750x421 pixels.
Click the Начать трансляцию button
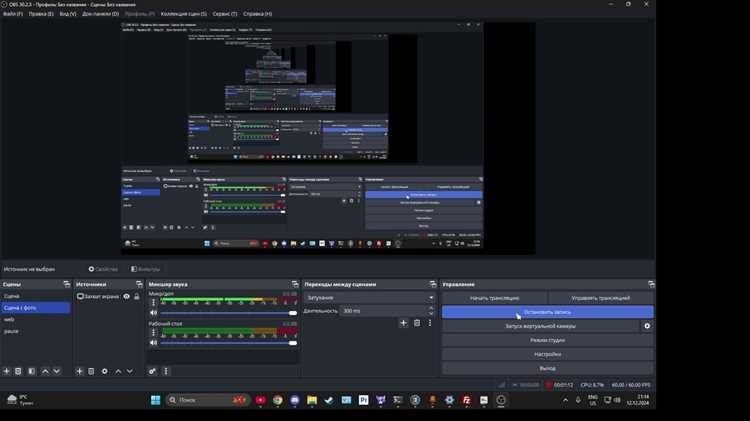[494, 298]
